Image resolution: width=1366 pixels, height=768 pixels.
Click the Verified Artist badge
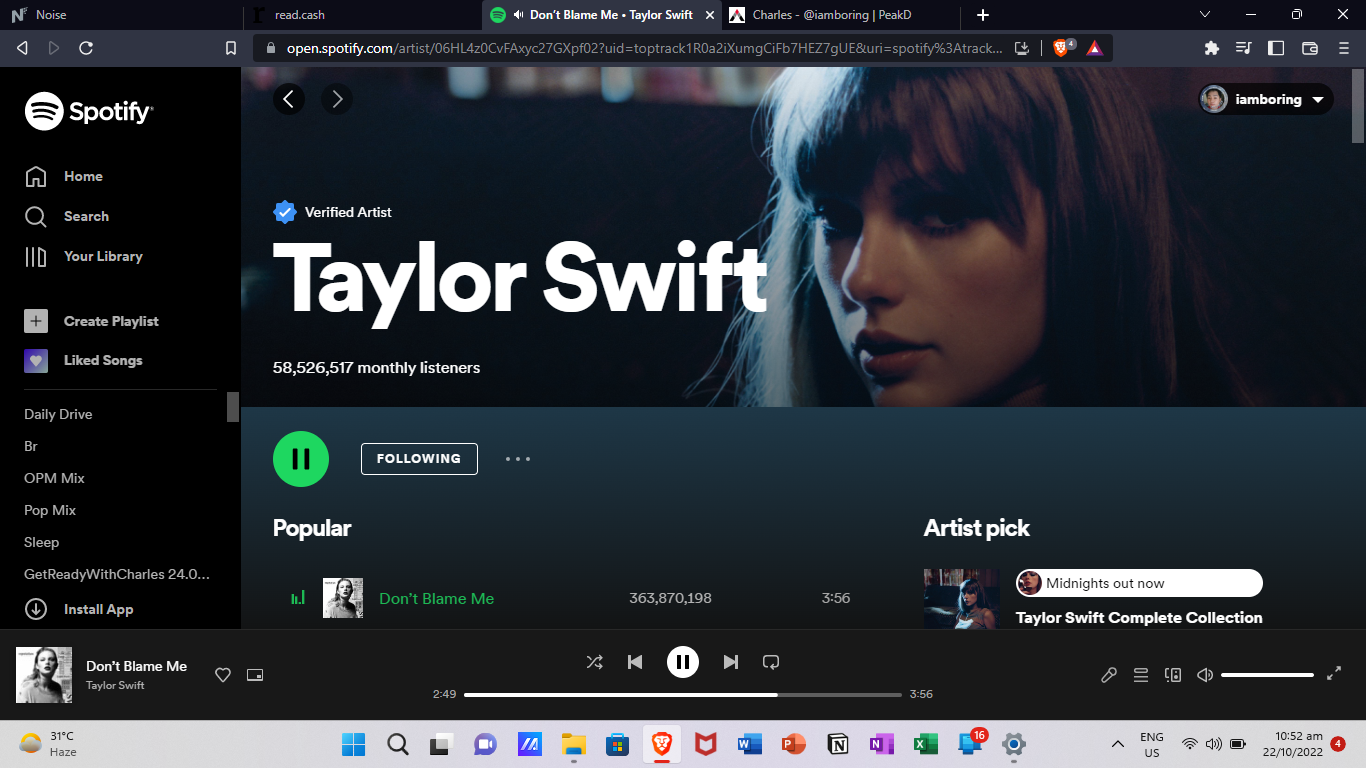[x=285, y=212]
